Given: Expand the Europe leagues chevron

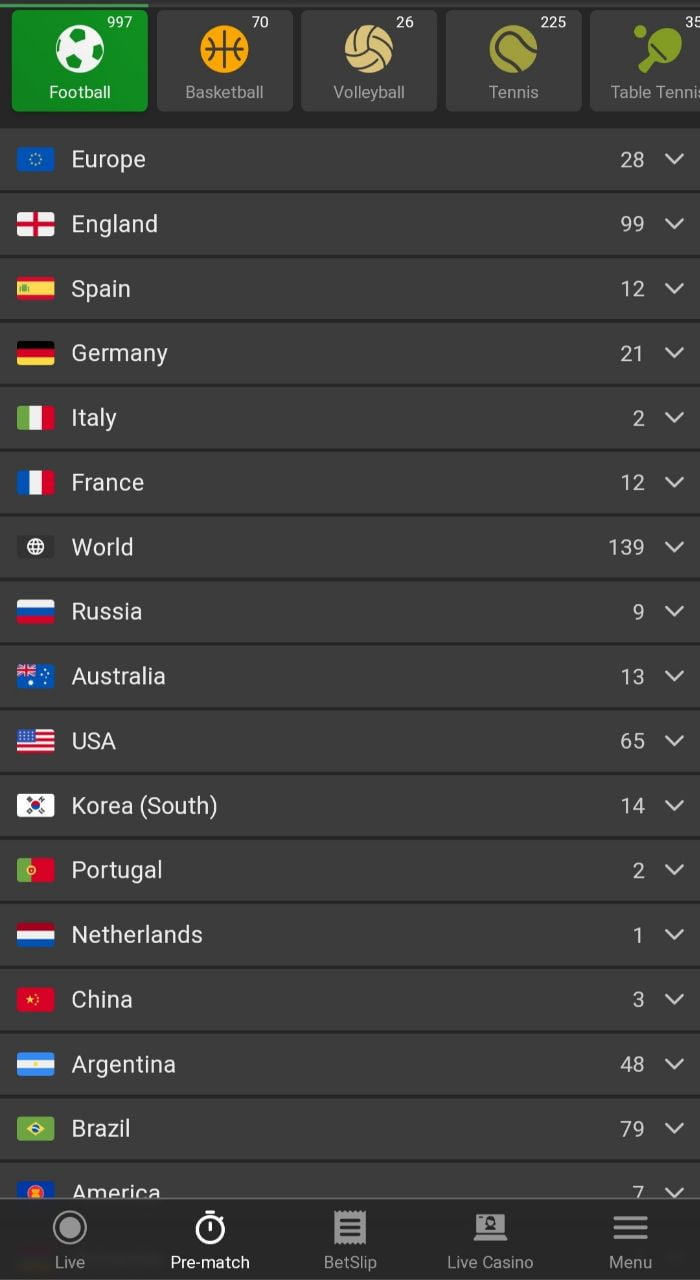Looking at the screenshot, I should click(674, 159).
